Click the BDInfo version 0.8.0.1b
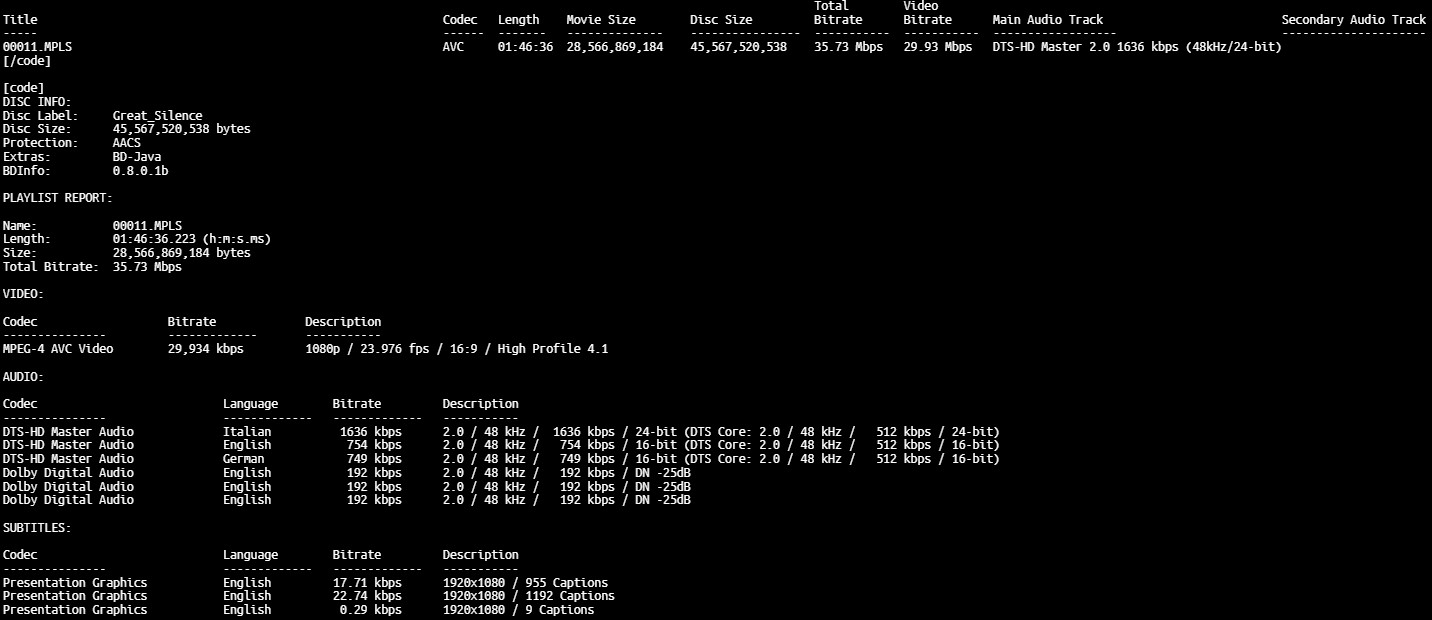Screen dimensions: 1432x620 tap(140, 171)
